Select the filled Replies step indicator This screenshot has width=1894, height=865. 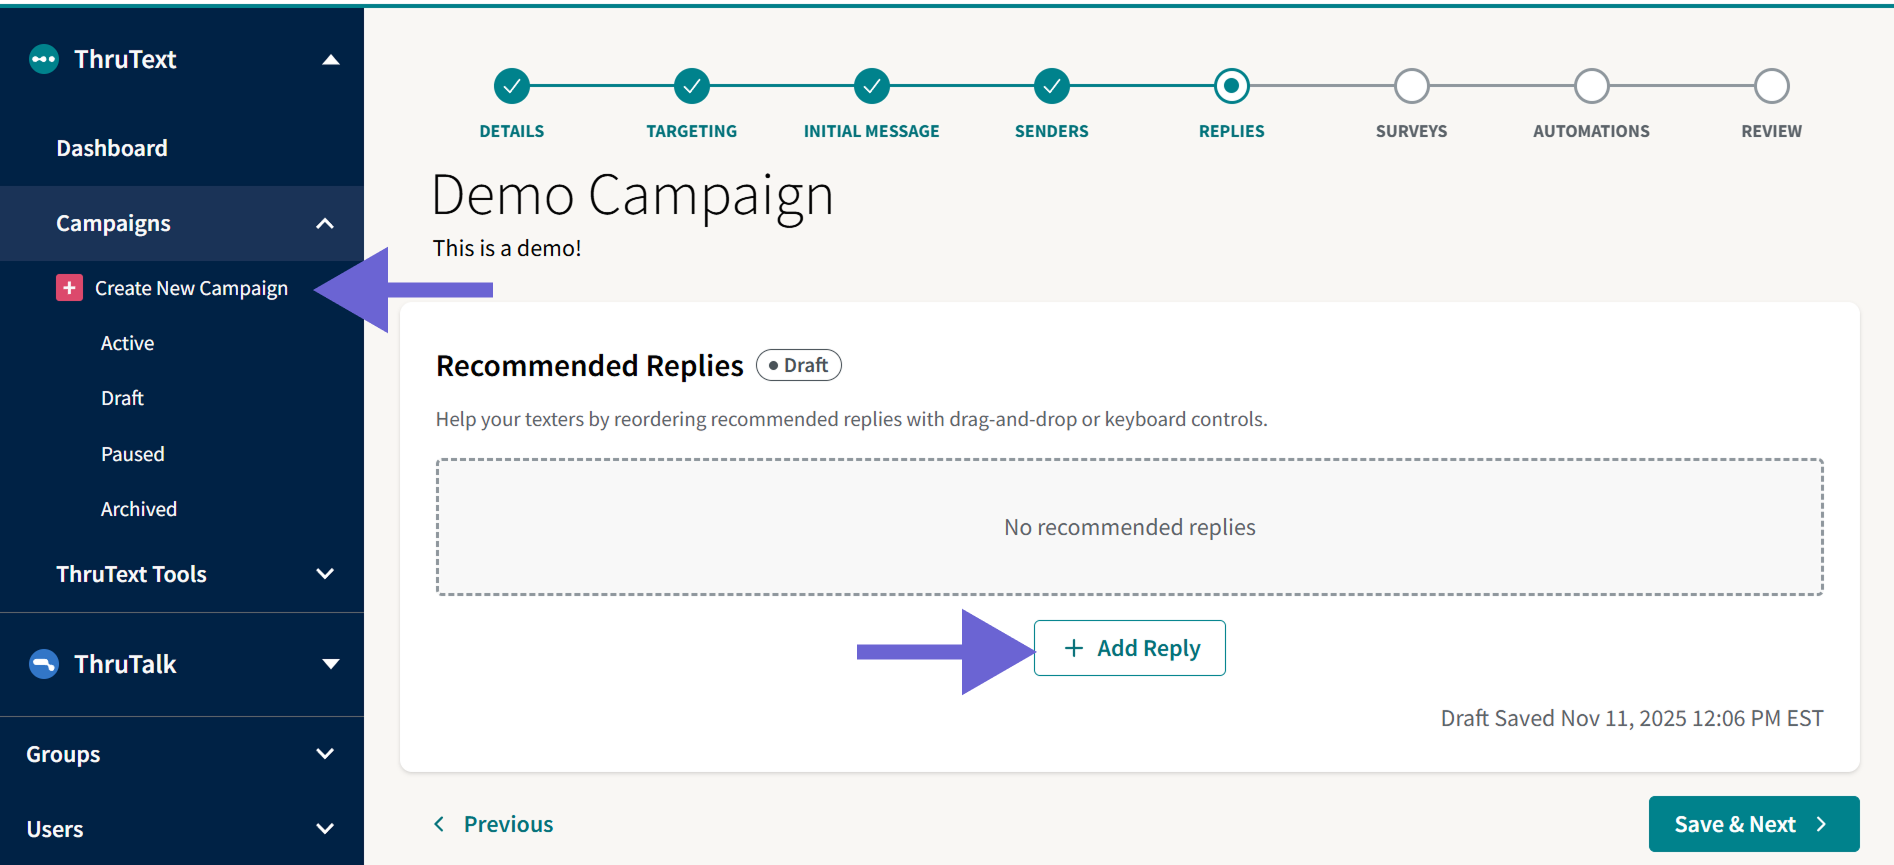pyautogui.click(x=1231, y=86)
